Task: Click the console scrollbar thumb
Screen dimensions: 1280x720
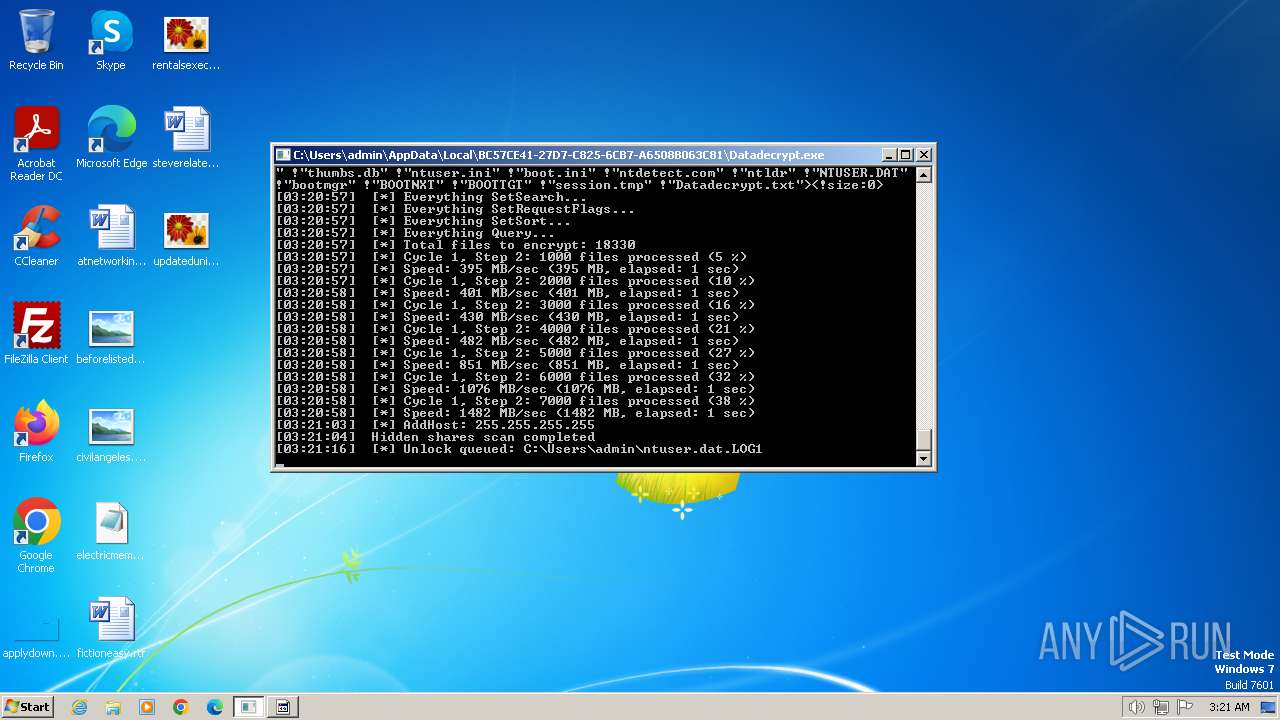Action: coord(924,439)
